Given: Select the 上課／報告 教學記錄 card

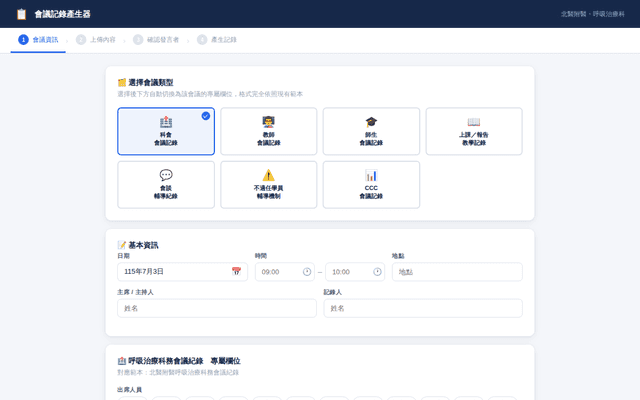Looking at the screenshot, I should [474, 131].
